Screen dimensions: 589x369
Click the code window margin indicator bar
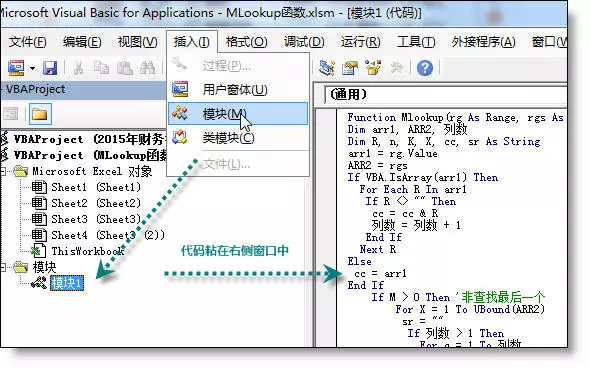326,227
